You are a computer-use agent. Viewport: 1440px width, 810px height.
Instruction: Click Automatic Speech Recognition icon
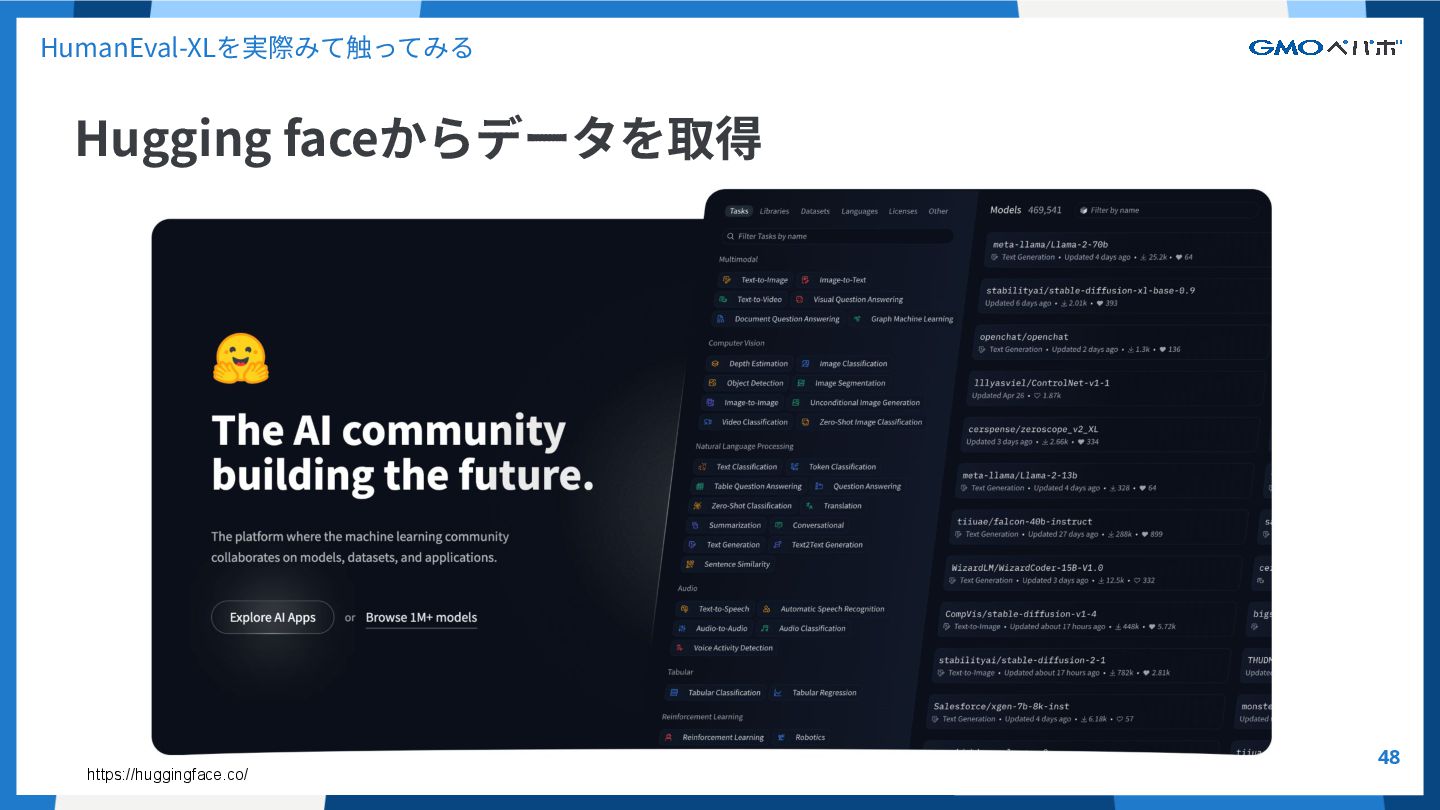[765, 609]
